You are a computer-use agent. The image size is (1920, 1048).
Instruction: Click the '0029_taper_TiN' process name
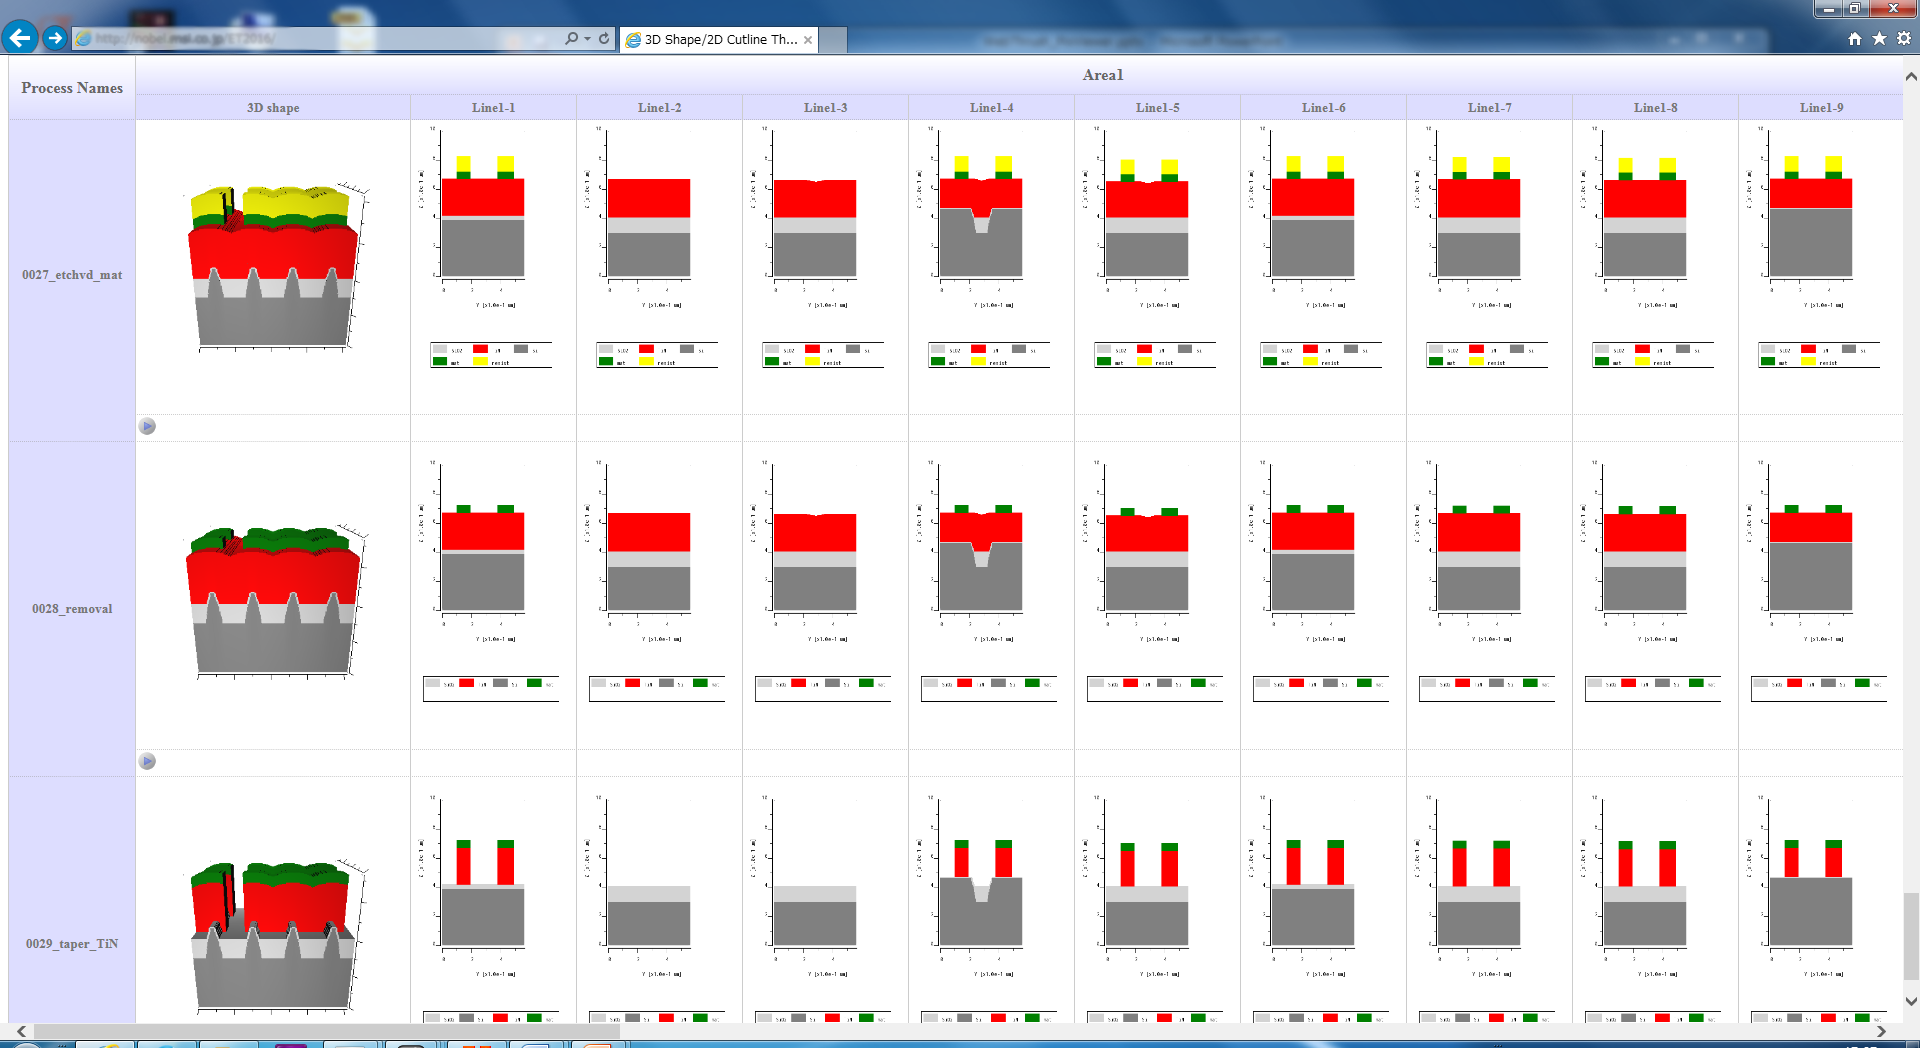pyautogui.click(x=72, y=944)
